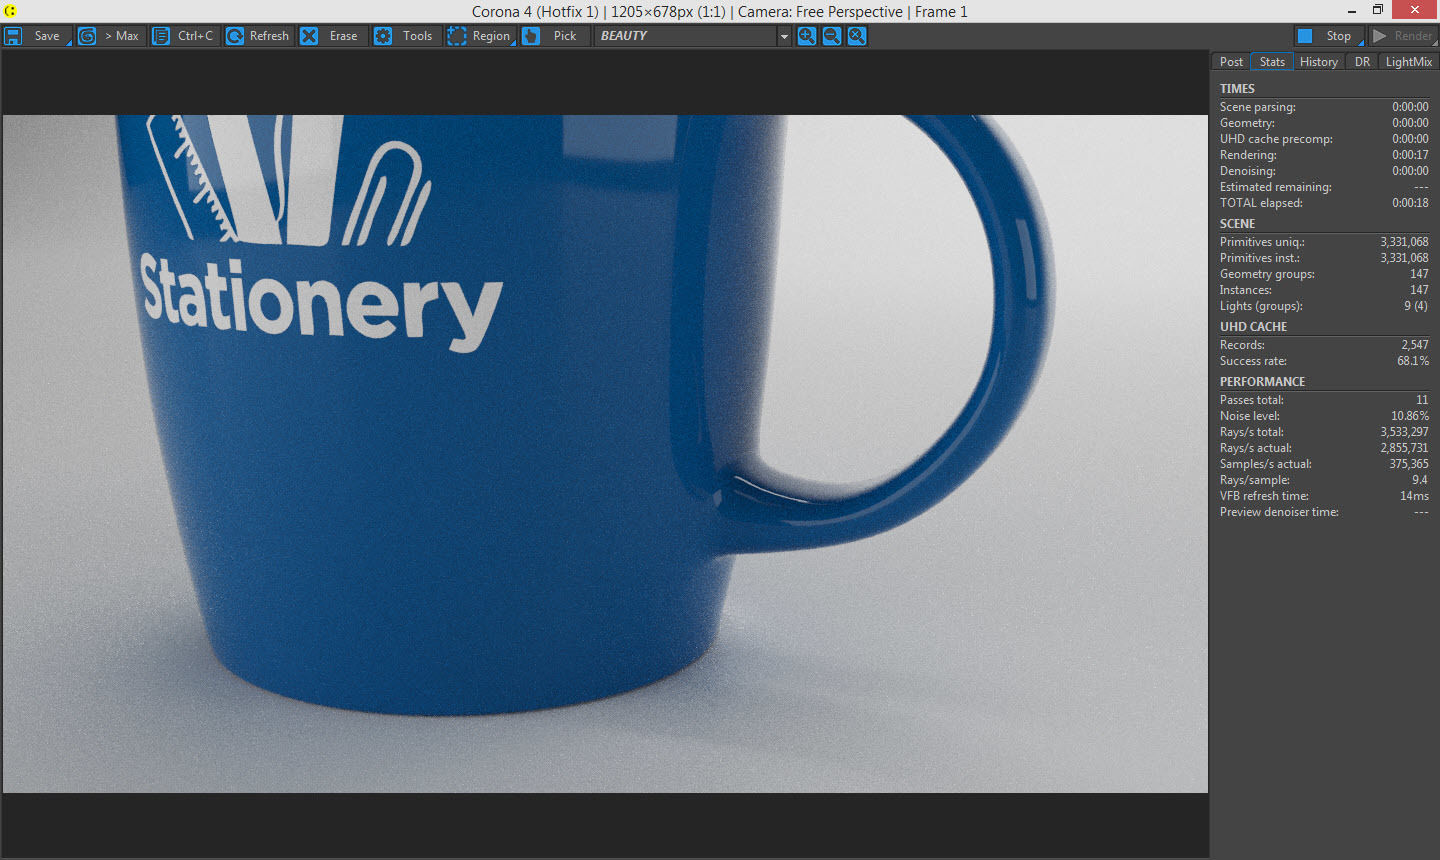This screenshot has width=1440, height=860.
Task: Click the 'Samples/s actual:' label
Action: pyautogui.click(x=1265, y=464)
